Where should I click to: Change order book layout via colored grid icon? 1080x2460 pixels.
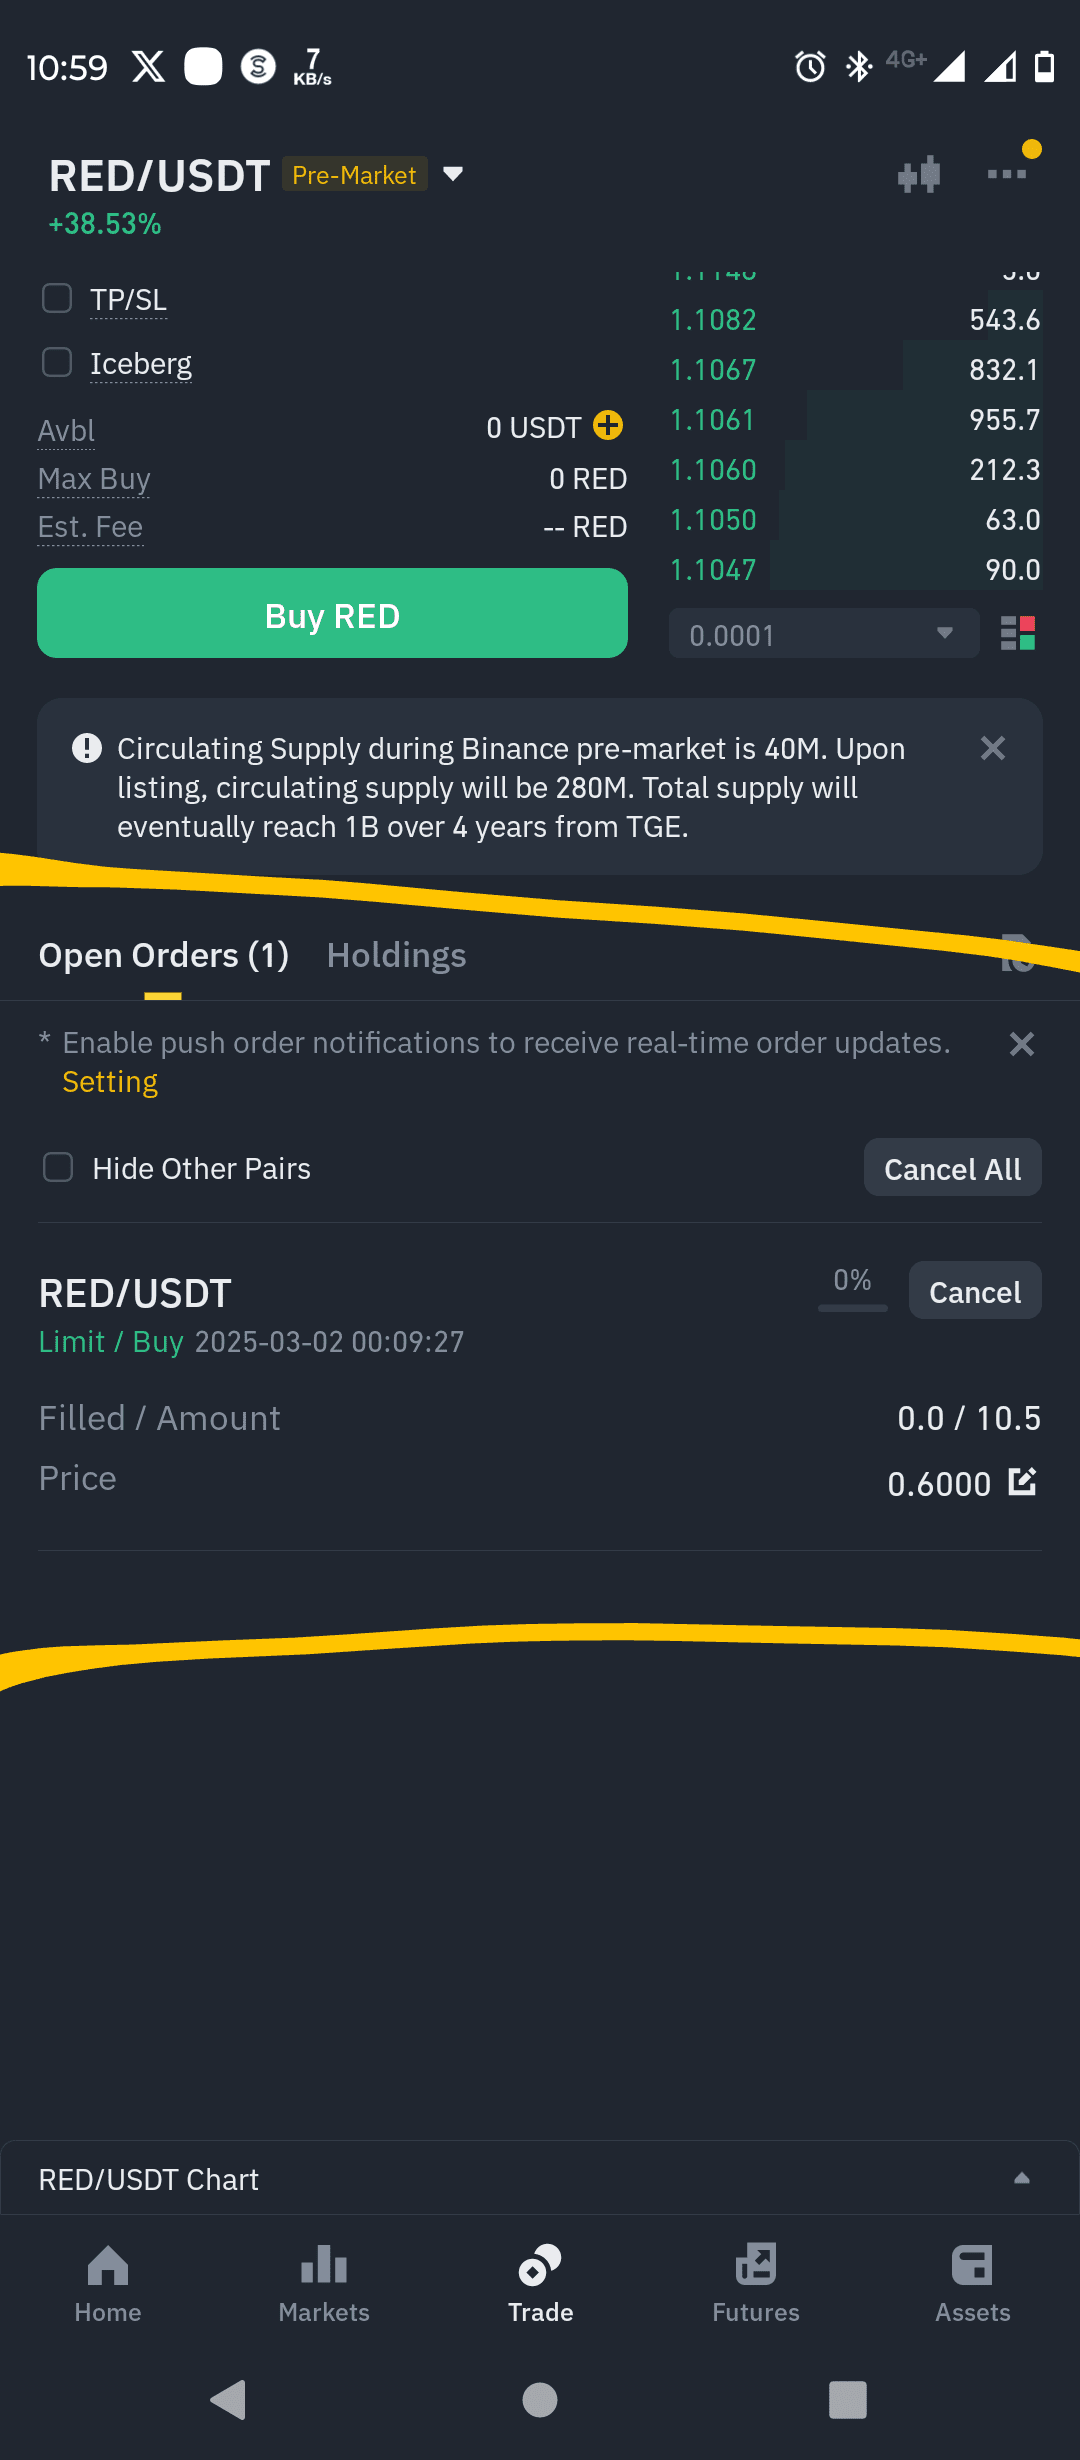(1018, 633)
